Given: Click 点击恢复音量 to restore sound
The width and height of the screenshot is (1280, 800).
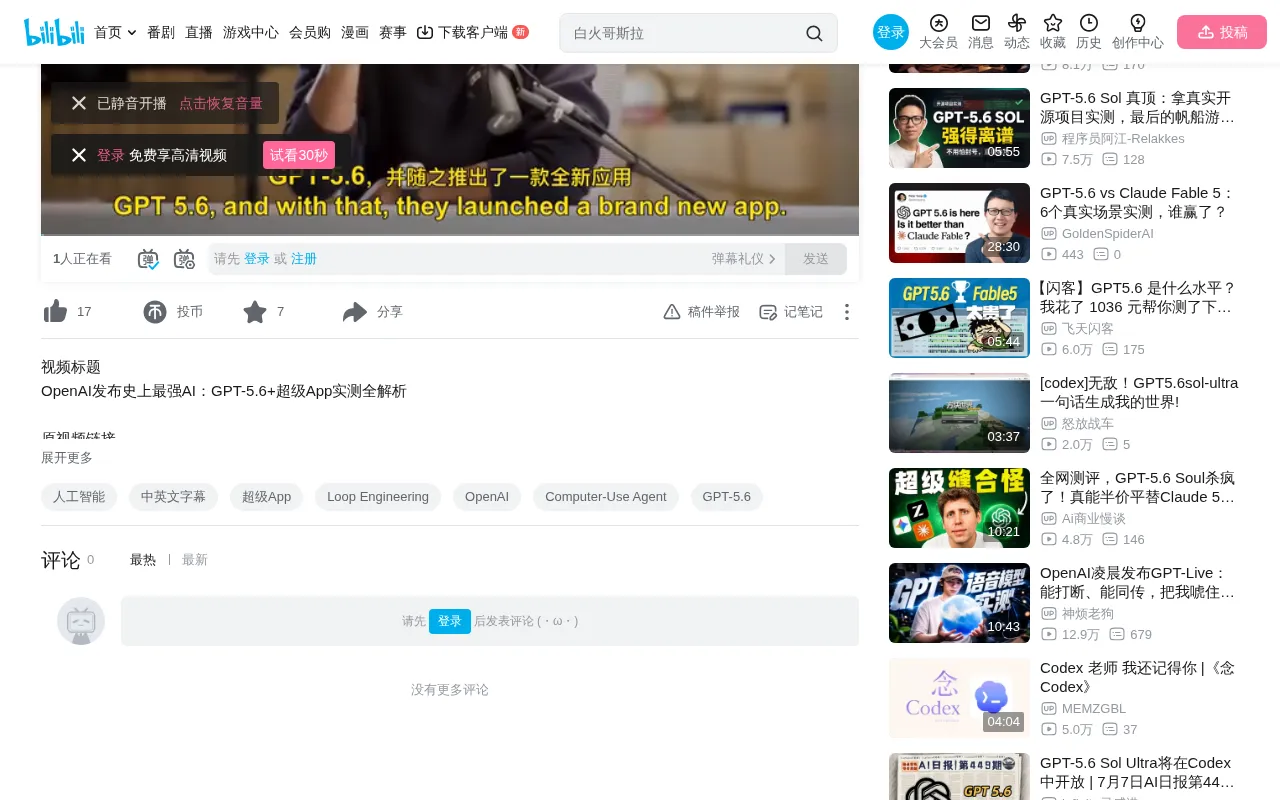Looking at the screenshot, I should click(x=221, y=103).
